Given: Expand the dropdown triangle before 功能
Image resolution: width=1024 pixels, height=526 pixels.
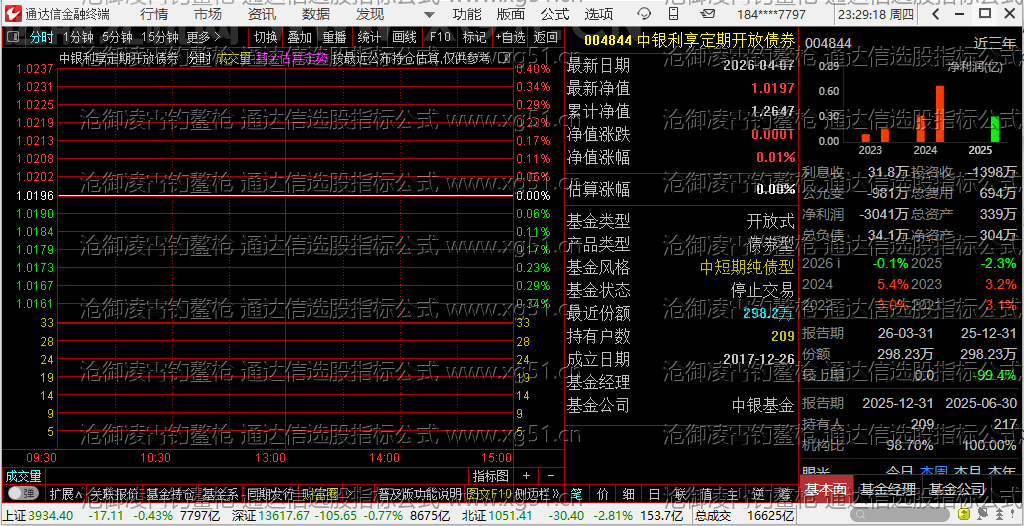Looking at the screenshot, I should pyautogui.click(x=428, y=14).
